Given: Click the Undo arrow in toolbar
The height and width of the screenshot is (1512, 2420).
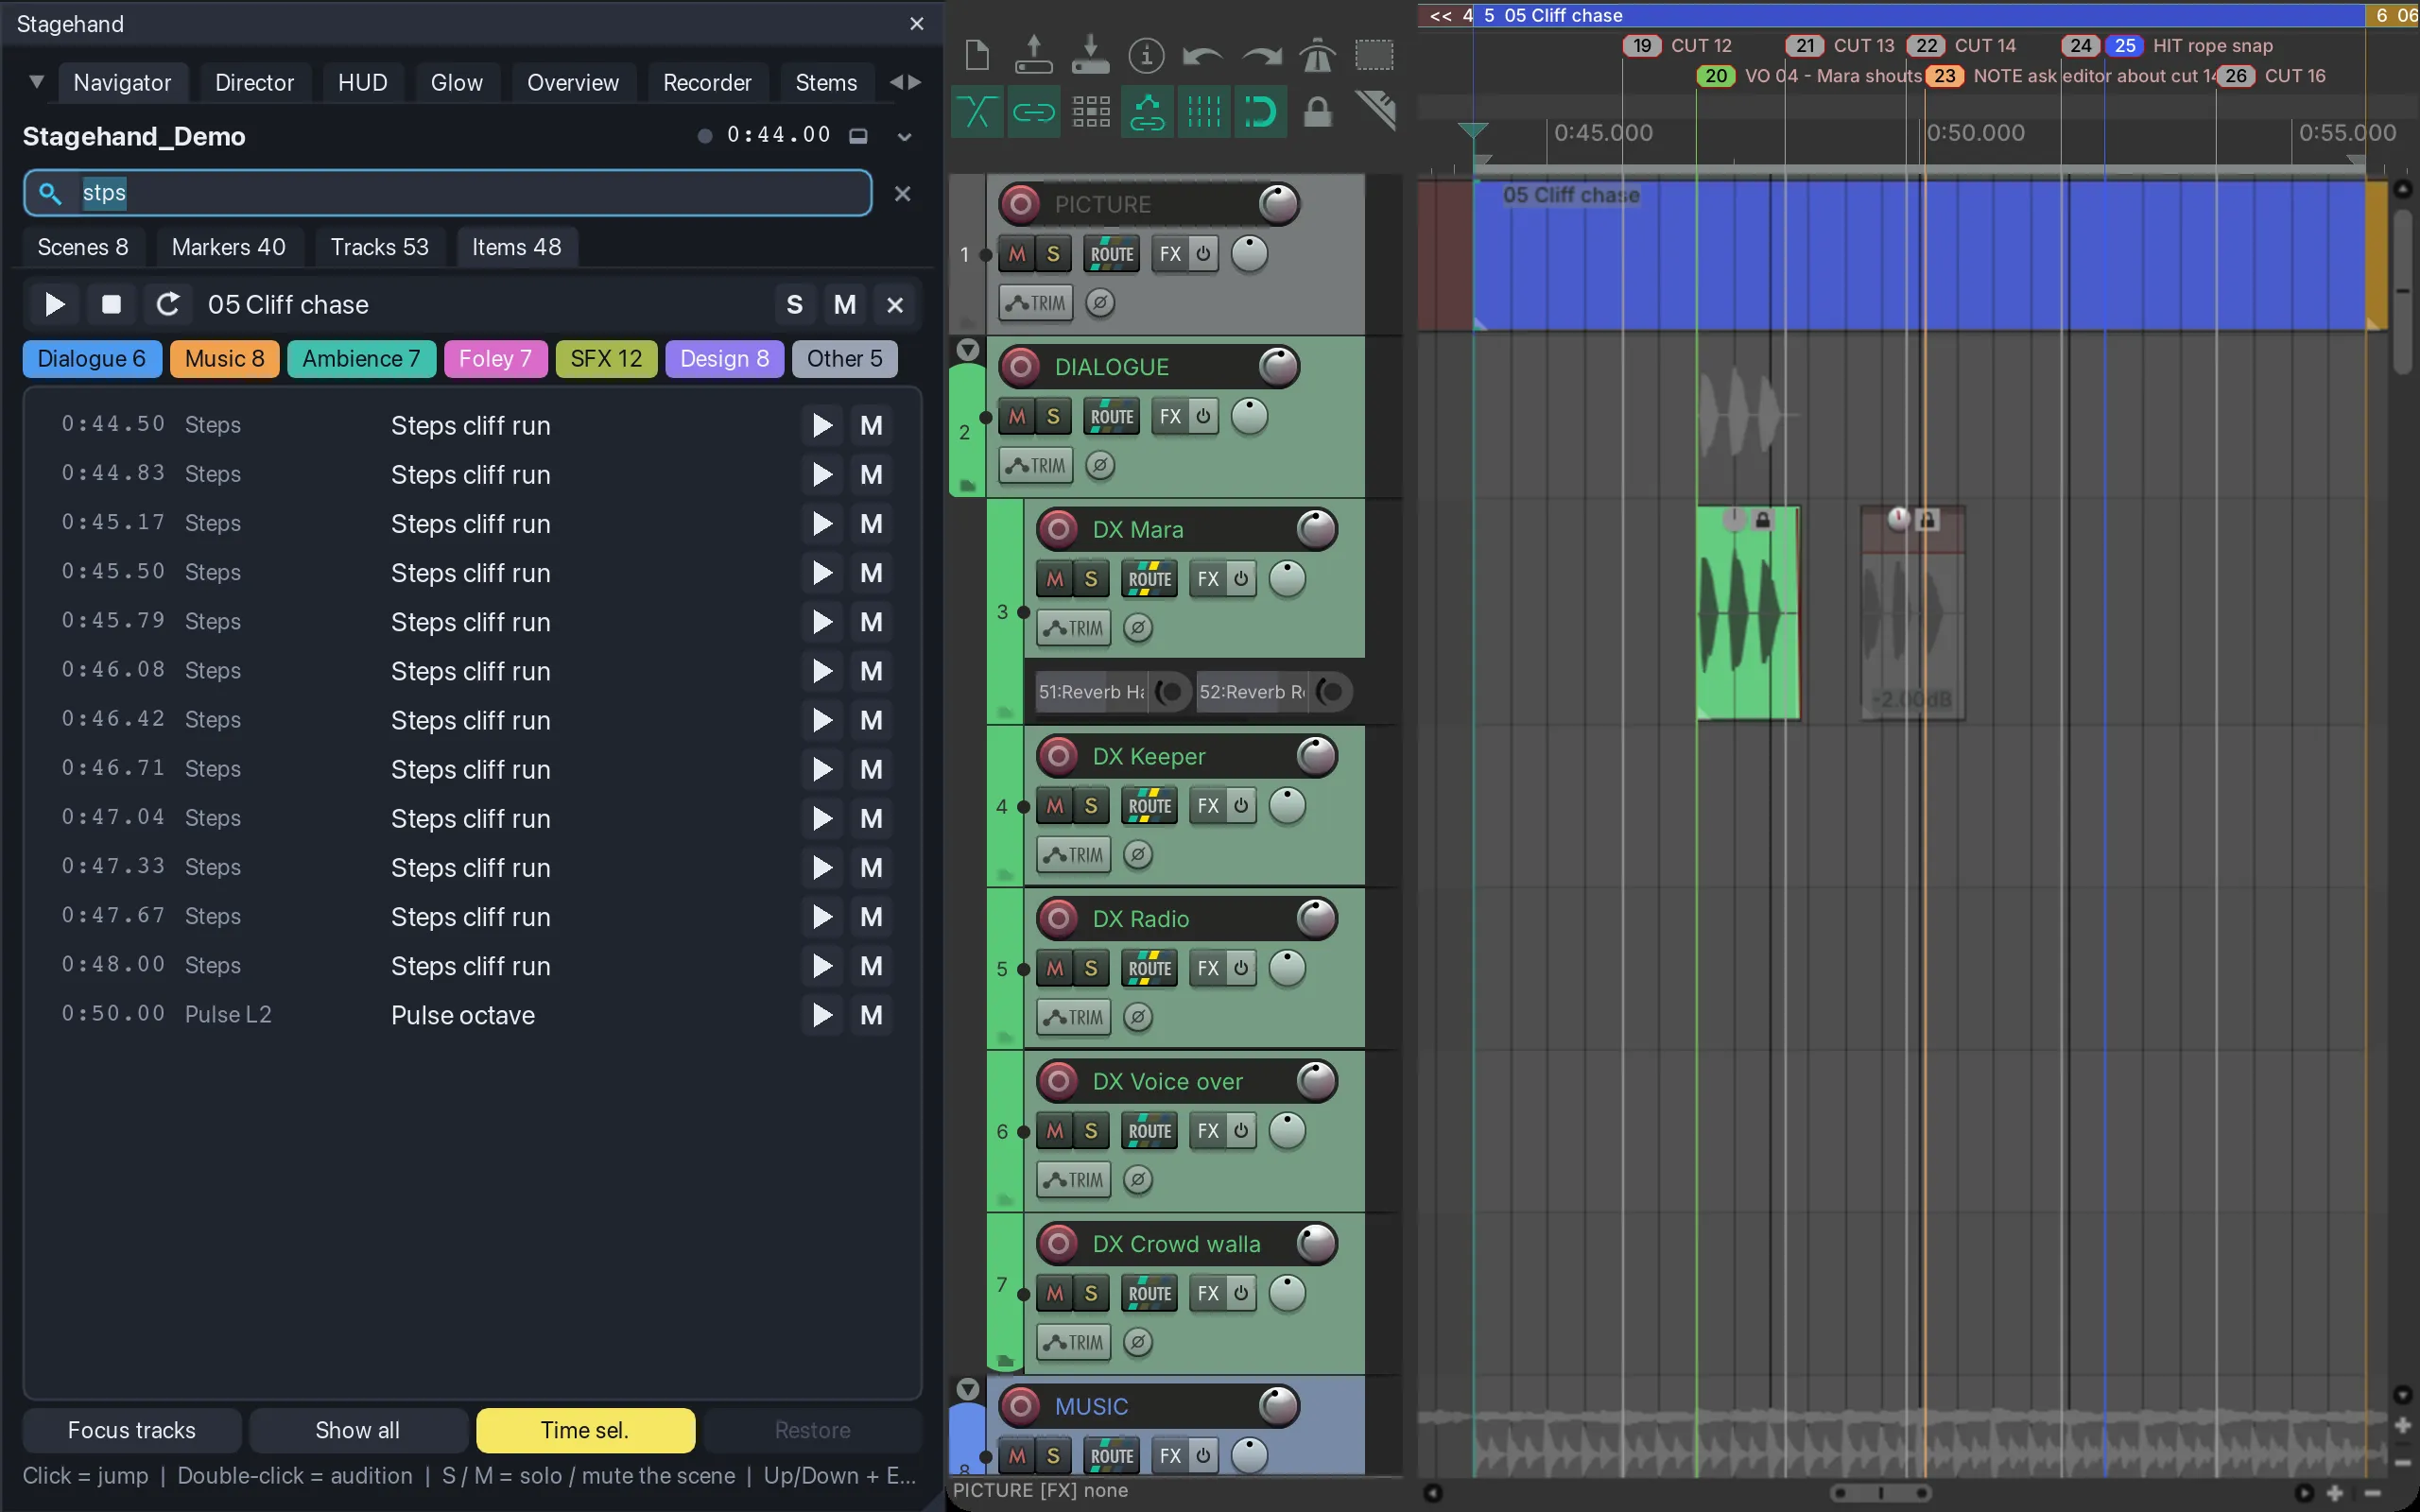Looking at the screenshot, I should (1202, 56).
